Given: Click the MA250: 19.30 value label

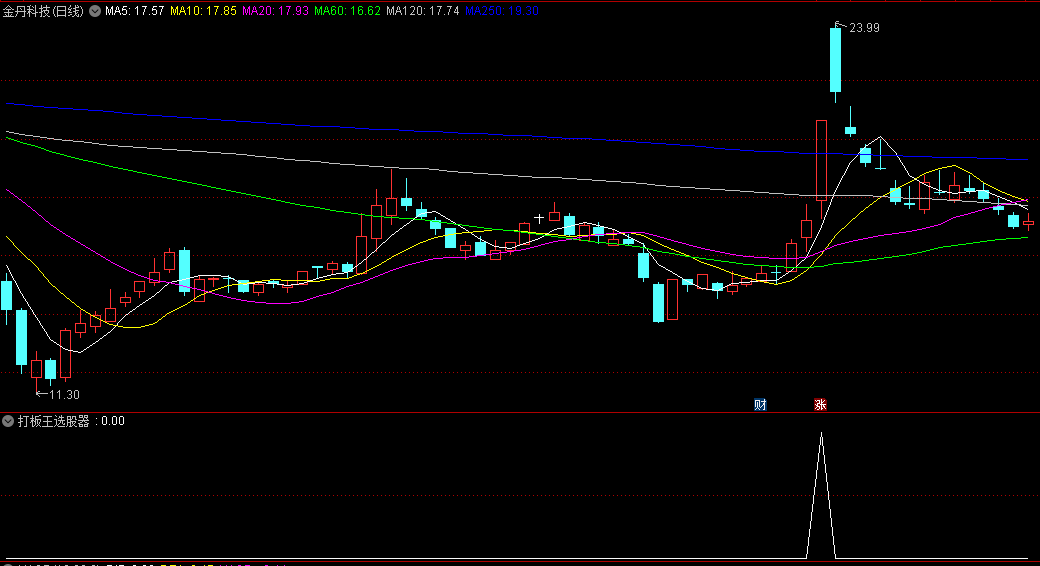Looking at the screenshot, I should [x=502, y=11].
